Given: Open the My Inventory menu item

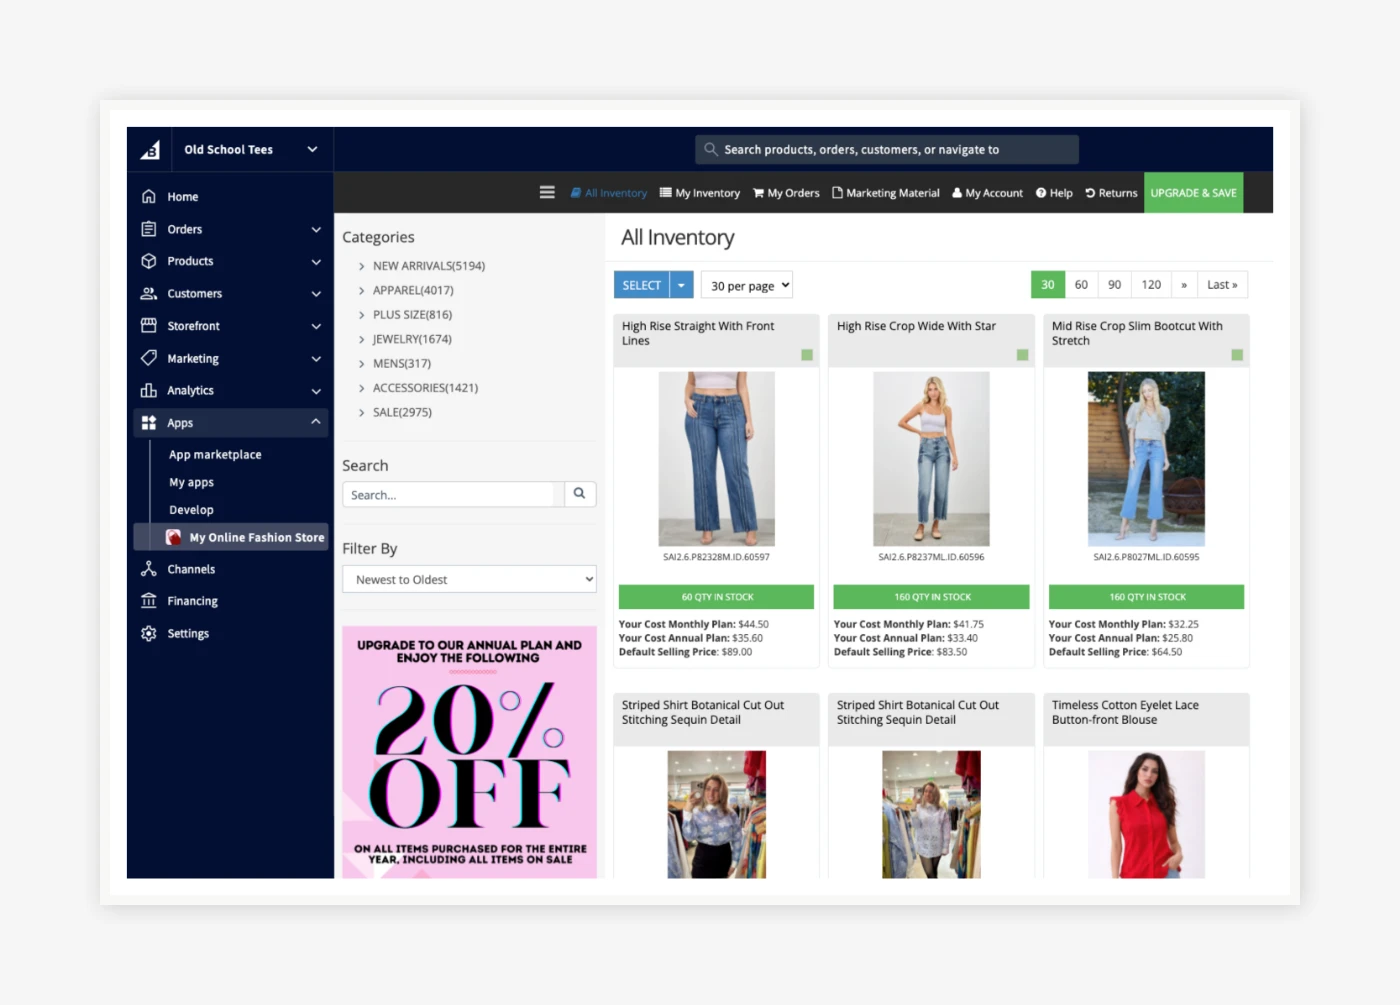Looking at the screenshot, I should pyautogui.click(x=700, y=193).
